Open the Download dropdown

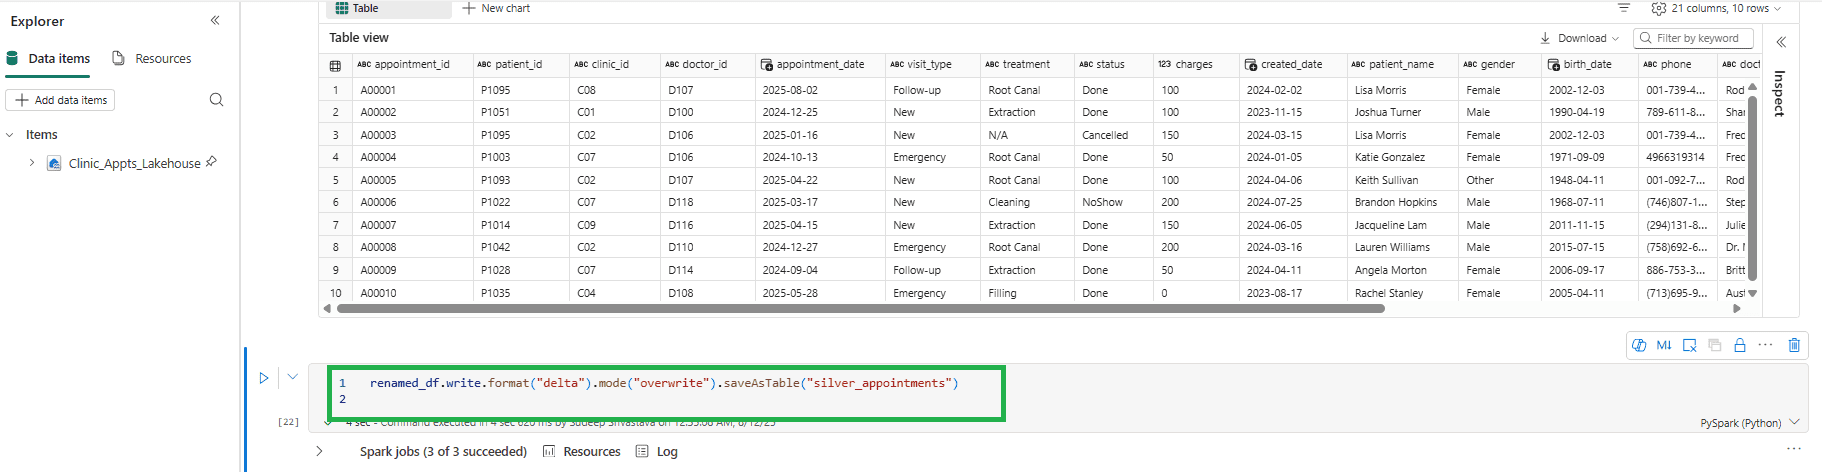coord(1580,38)
